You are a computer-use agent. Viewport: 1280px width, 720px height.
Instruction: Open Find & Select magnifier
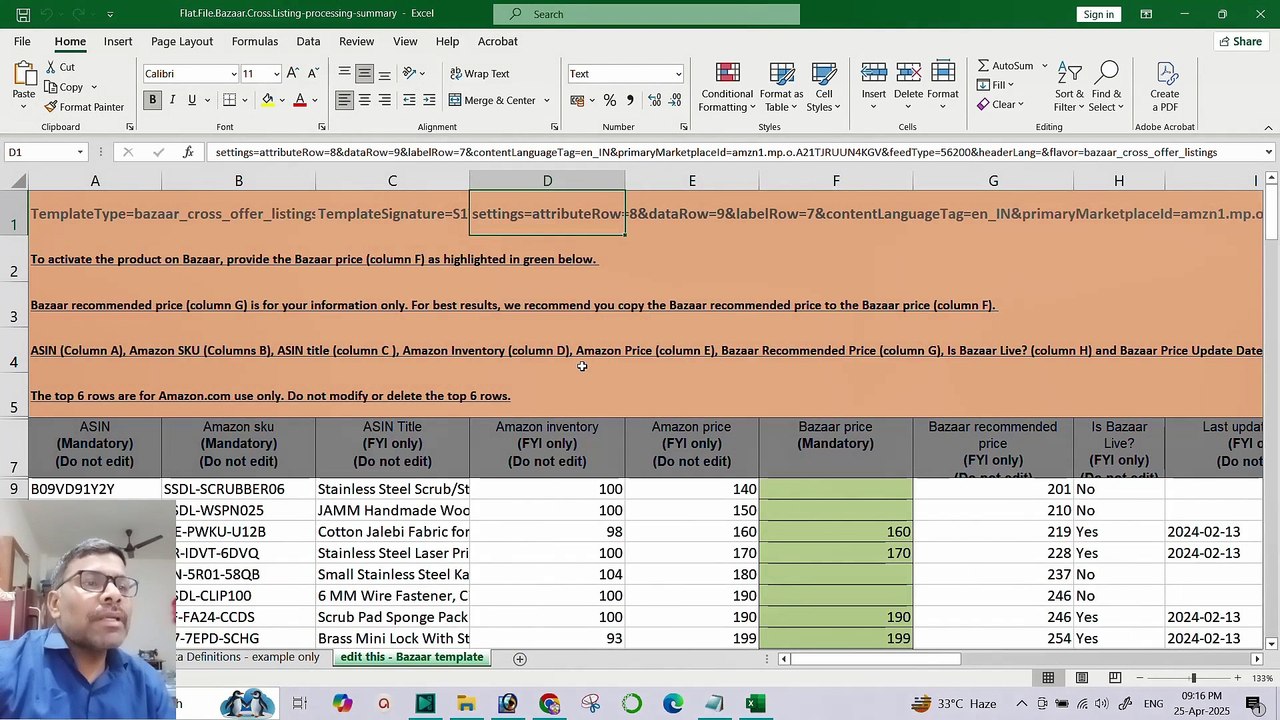click(x=1106, y=87)
